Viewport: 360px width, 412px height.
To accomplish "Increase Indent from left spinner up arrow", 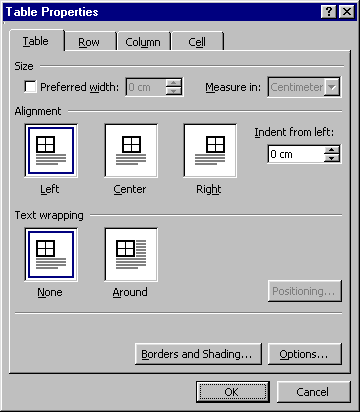I will click(x=332, y=150).
